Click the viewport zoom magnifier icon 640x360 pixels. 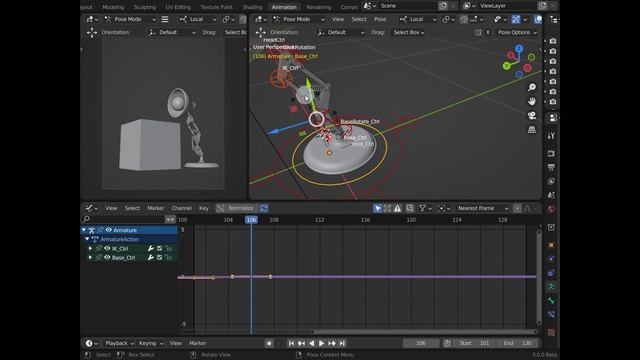531,87
